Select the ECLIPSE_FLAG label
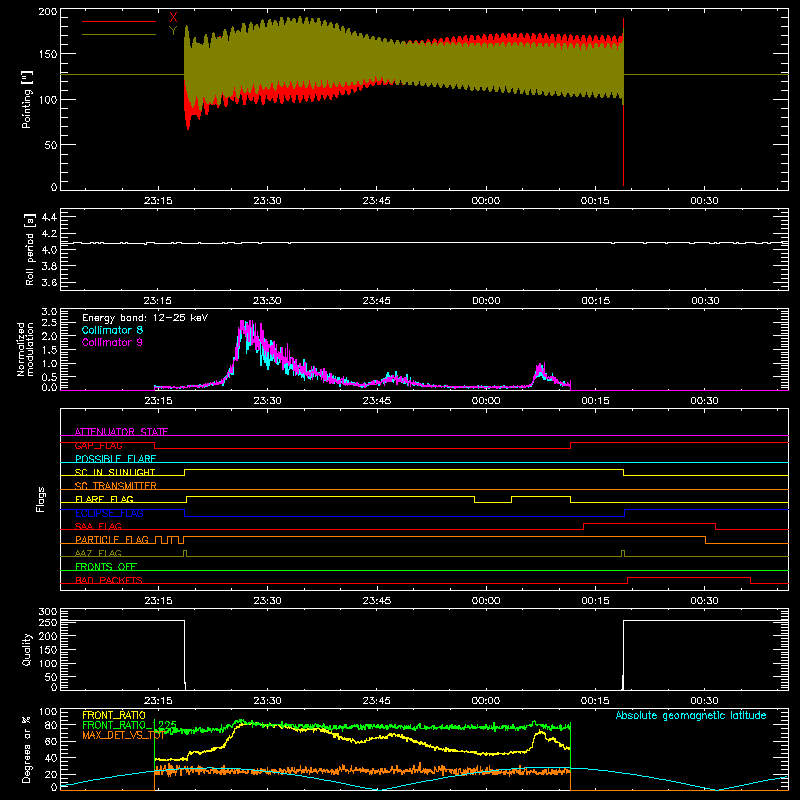Viewport: 800px width, 800px height. coord(109,513)
